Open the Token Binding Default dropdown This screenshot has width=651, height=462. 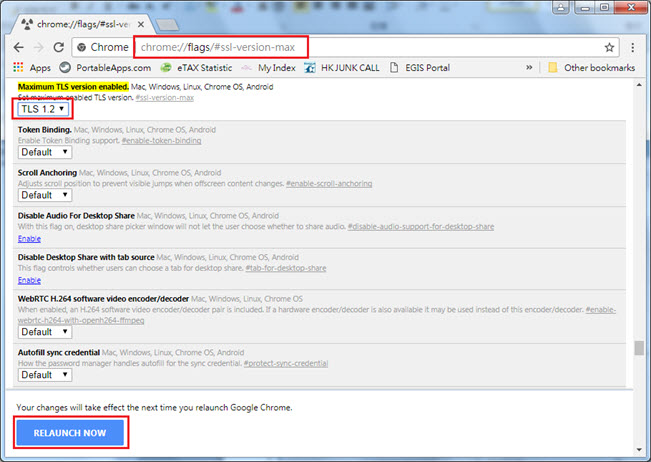coord(45,152)
